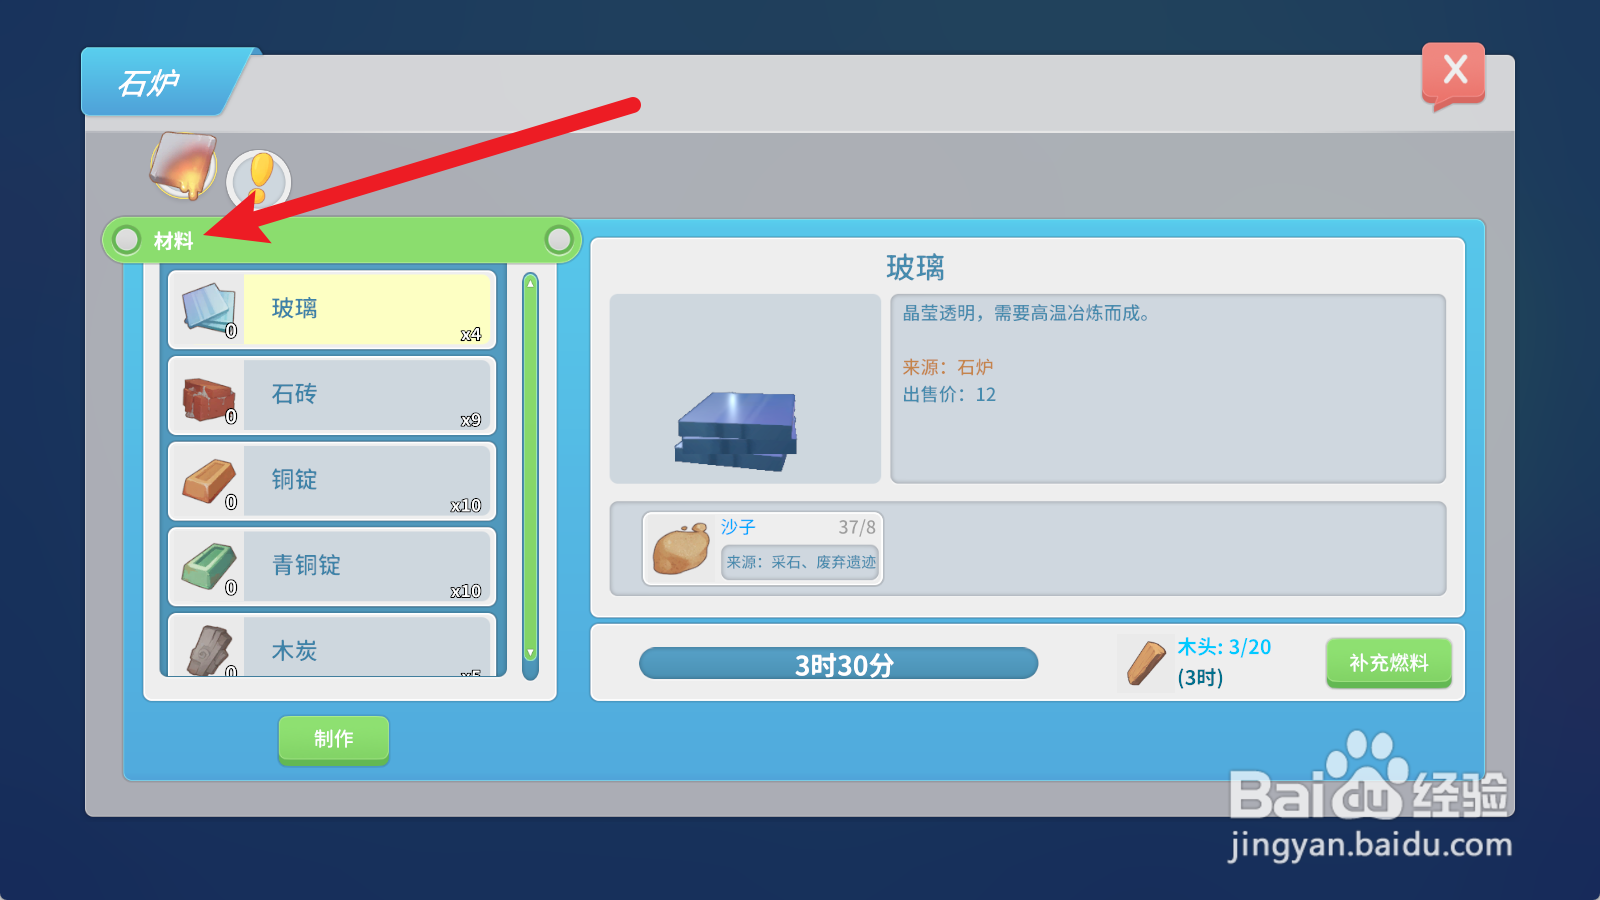The height and width of the screenshot is (900, 1600).
Task: Toggle the left circle on 材料 header
Action: 127,240
